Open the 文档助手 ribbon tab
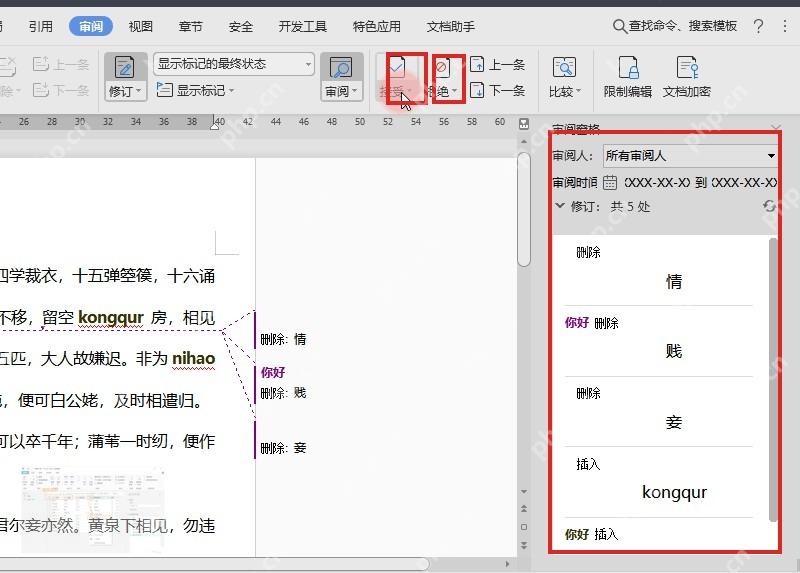The width and height of the screenshot is (800, 573). click(451, 26)
